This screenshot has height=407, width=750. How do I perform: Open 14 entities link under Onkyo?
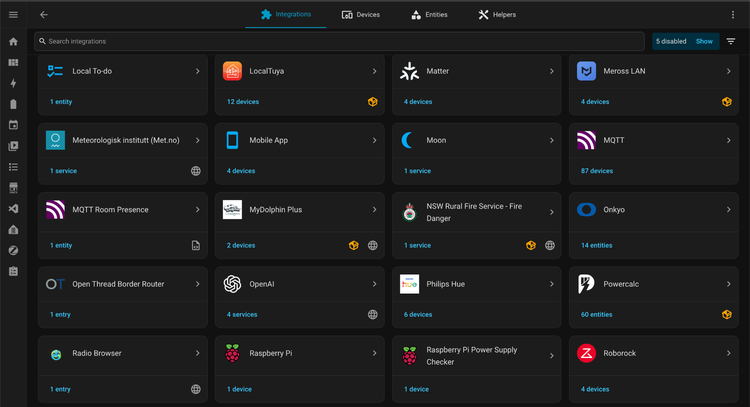[596, 245]
